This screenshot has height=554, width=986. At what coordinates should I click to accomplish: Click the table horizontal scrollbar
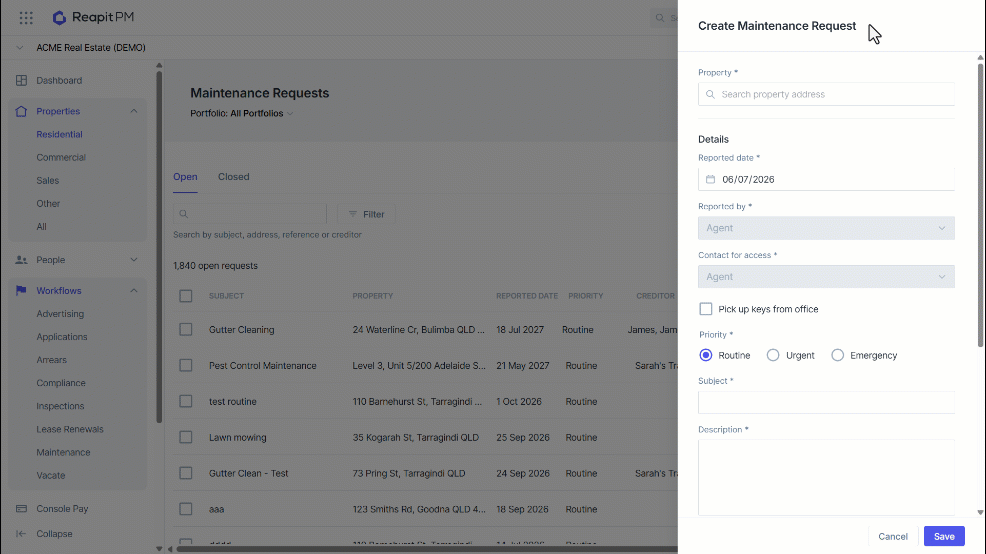pyautogui.click(x=426, y=549)
